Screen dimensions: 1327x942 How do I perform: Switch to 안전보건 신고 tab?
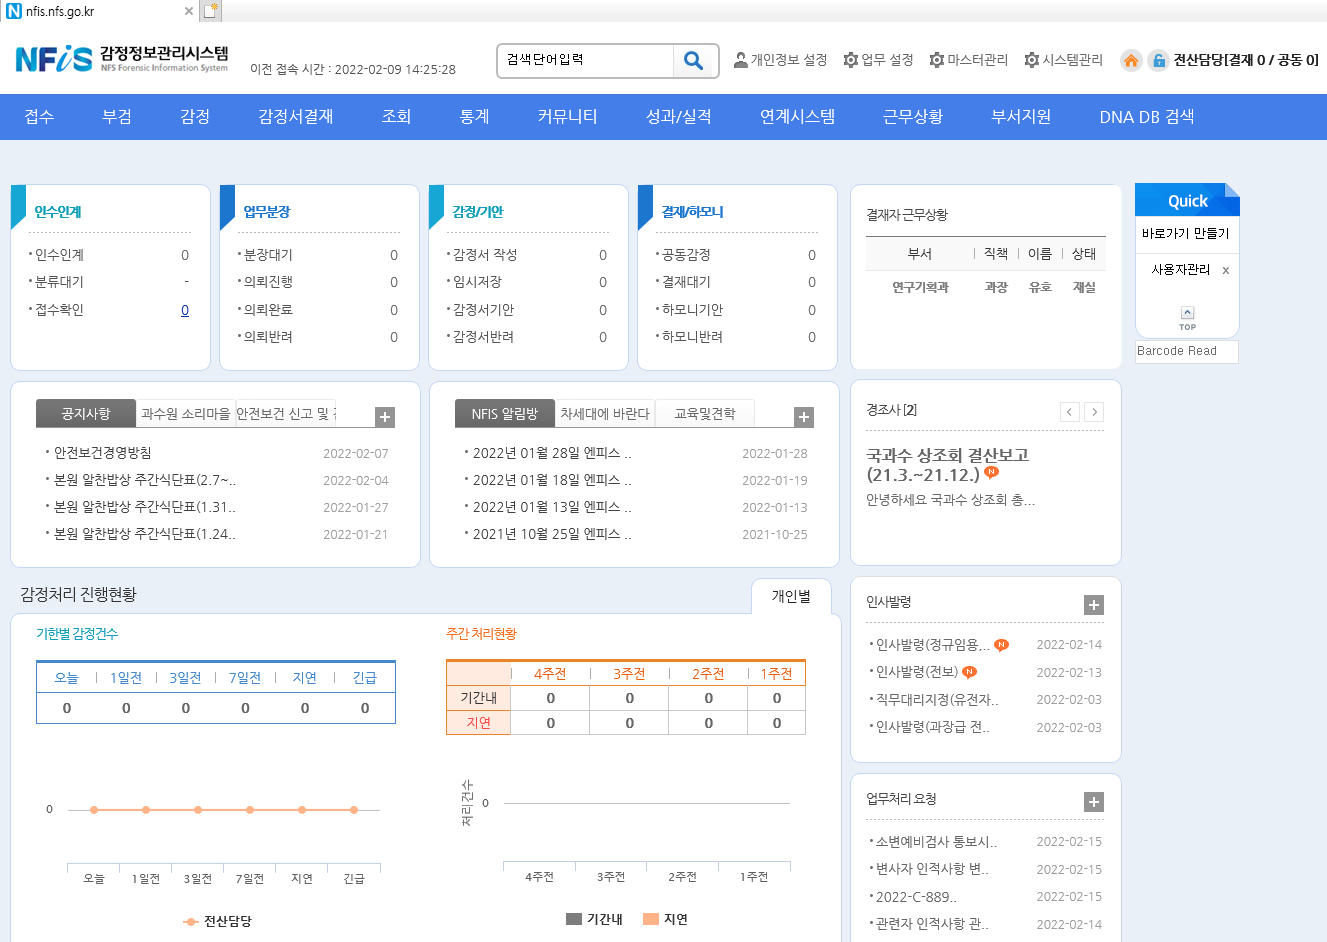(286, 413)
